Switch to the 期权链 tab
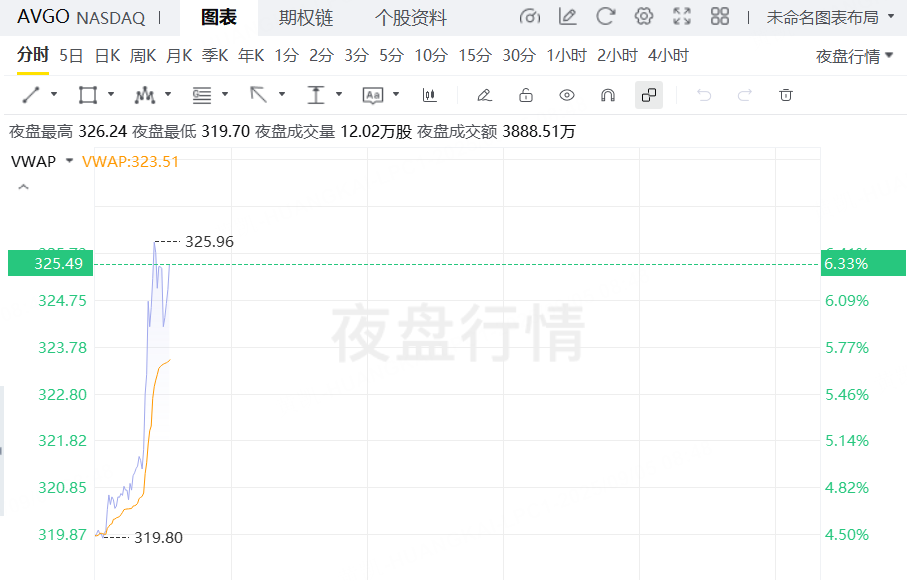This screenshot has width=907, height=581. (x=306, y=18)
